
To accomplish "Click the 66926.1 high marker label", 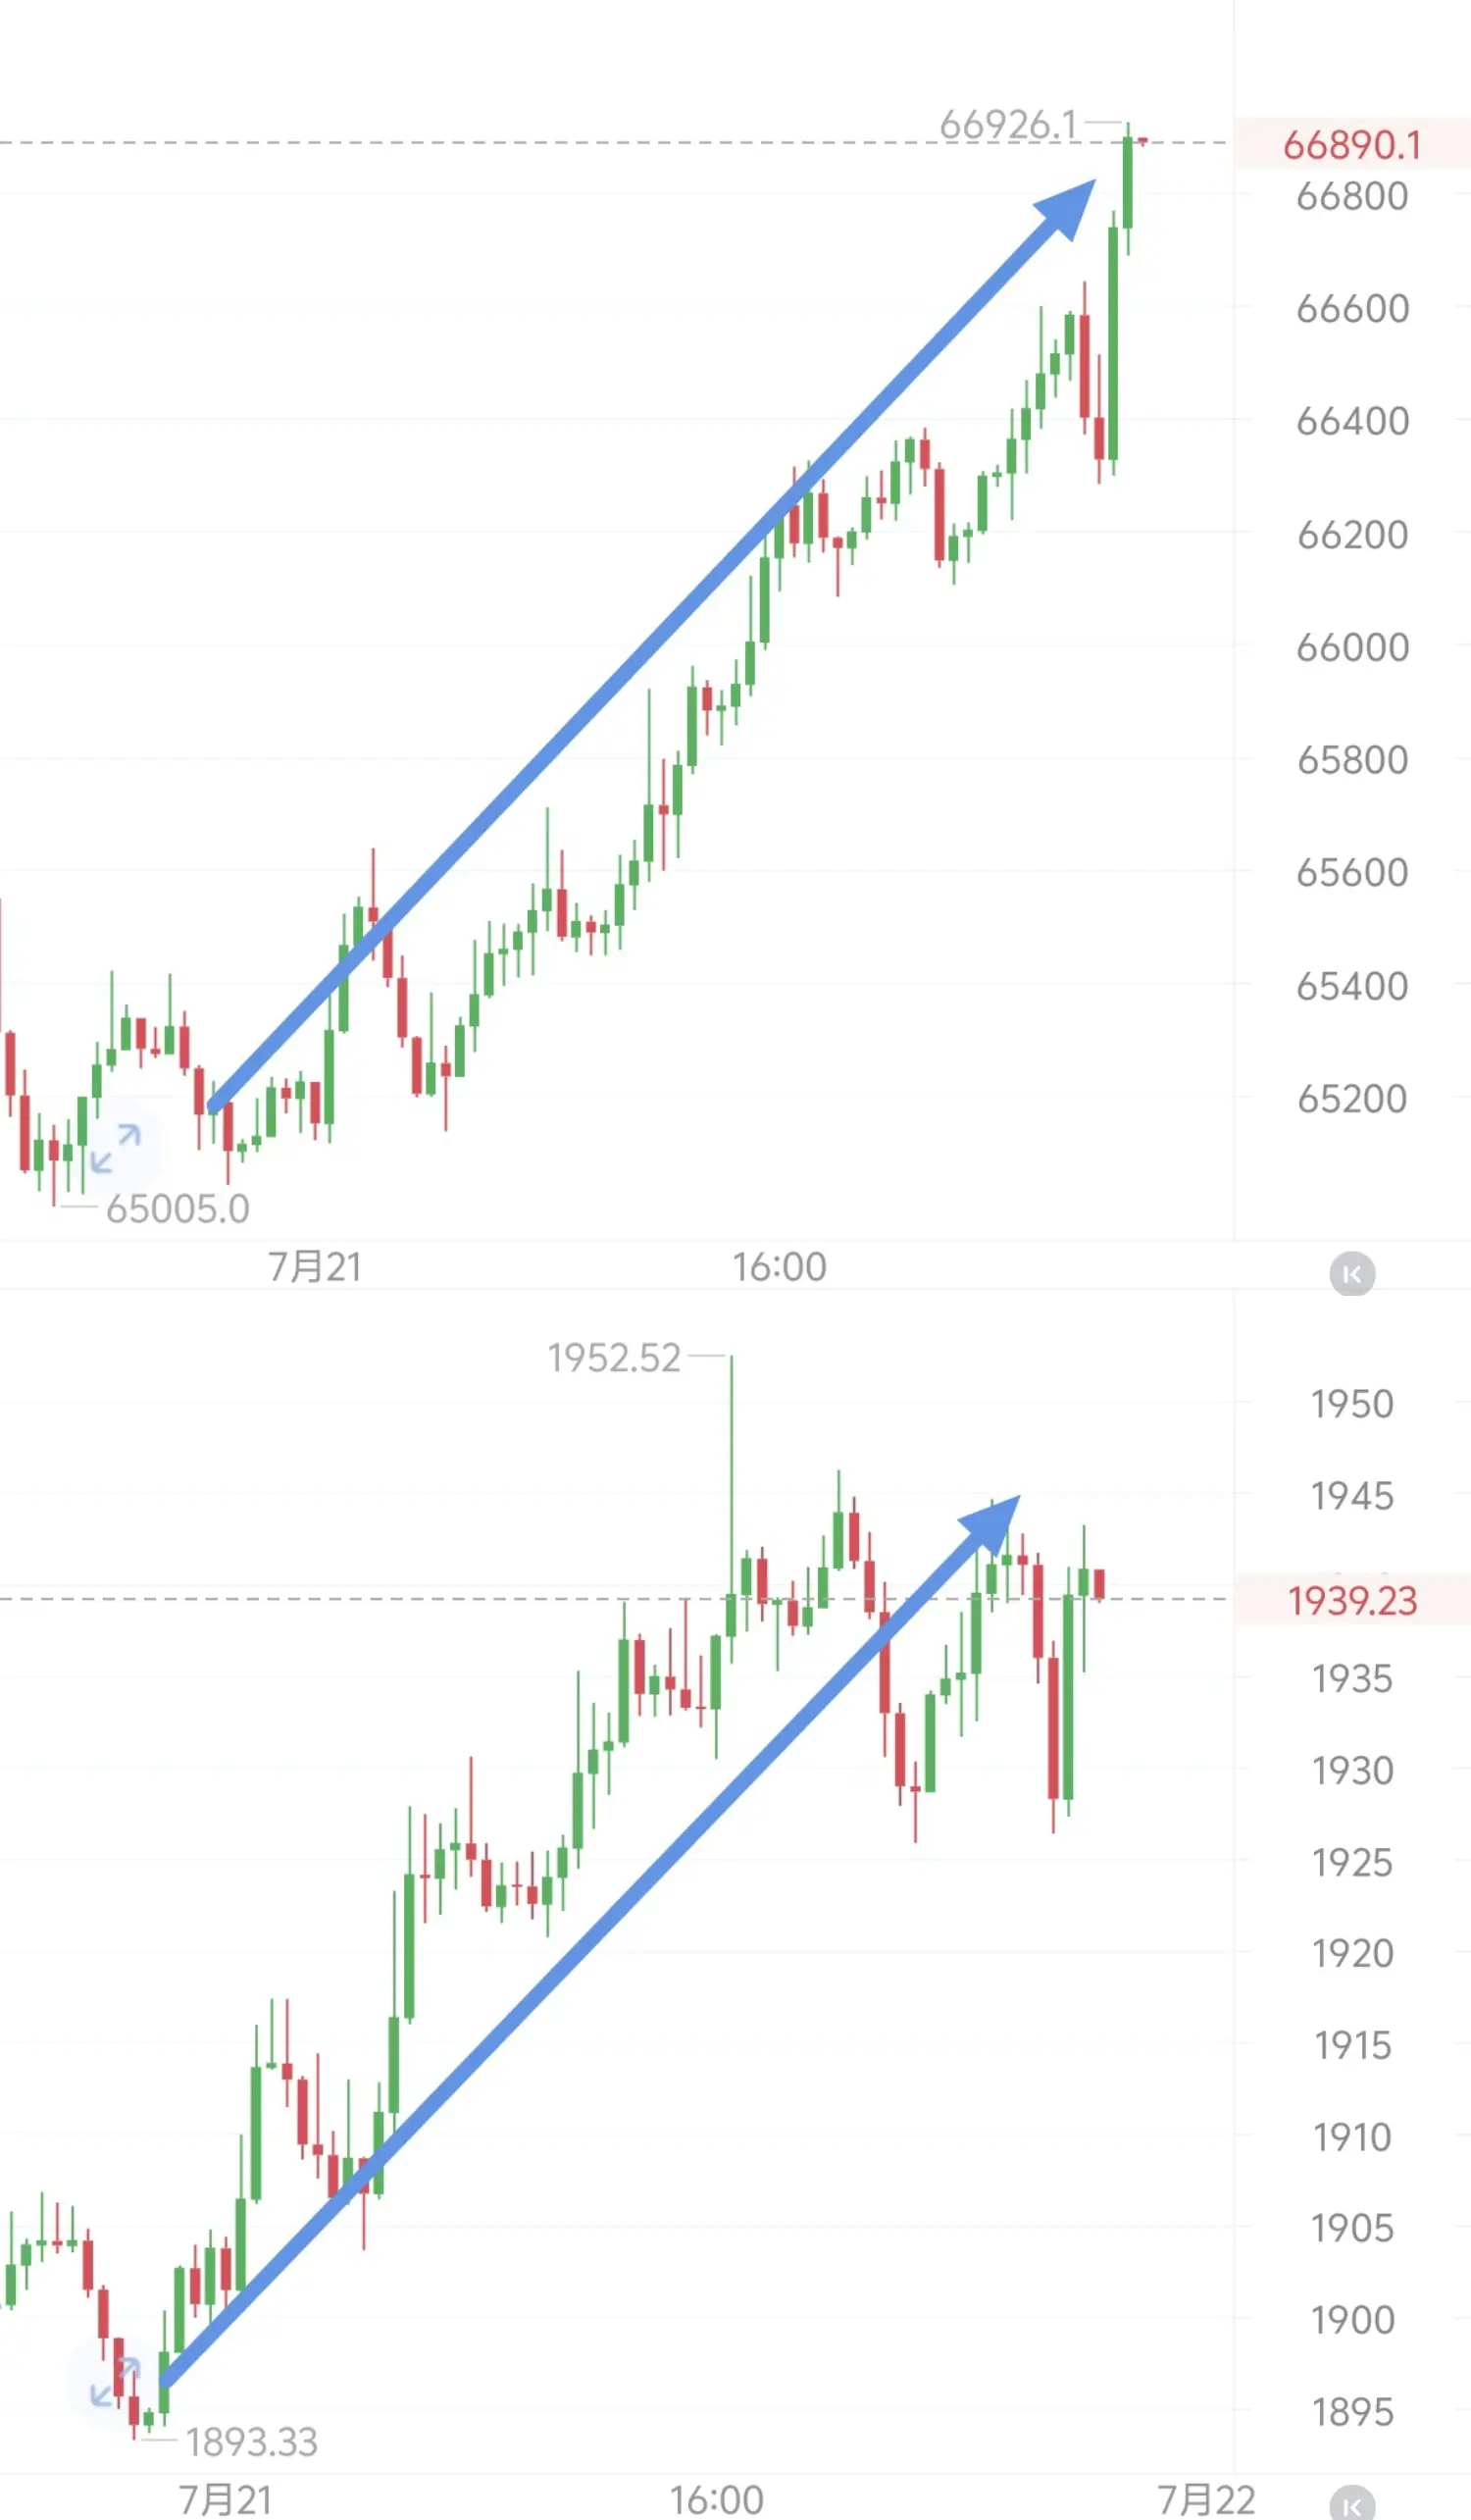I will coord(1009,125).
